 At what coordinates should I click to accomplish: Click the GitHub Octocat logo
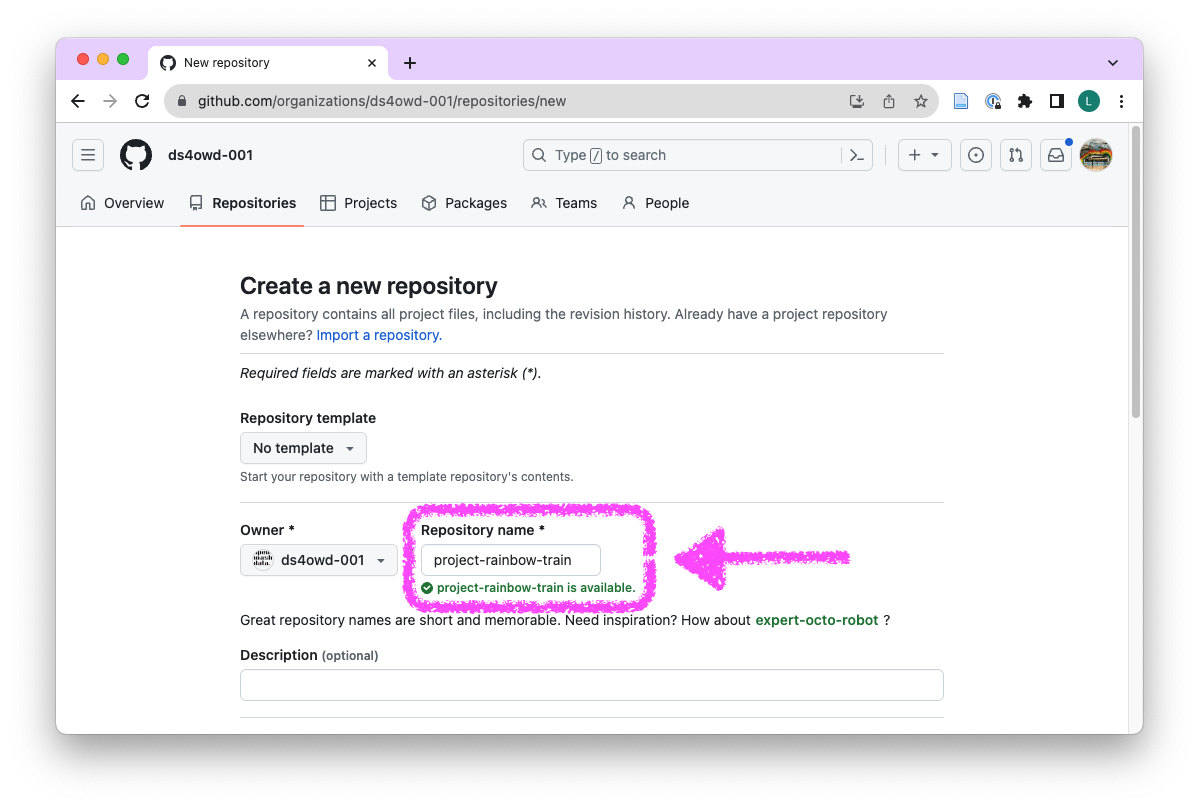[136, 155]
